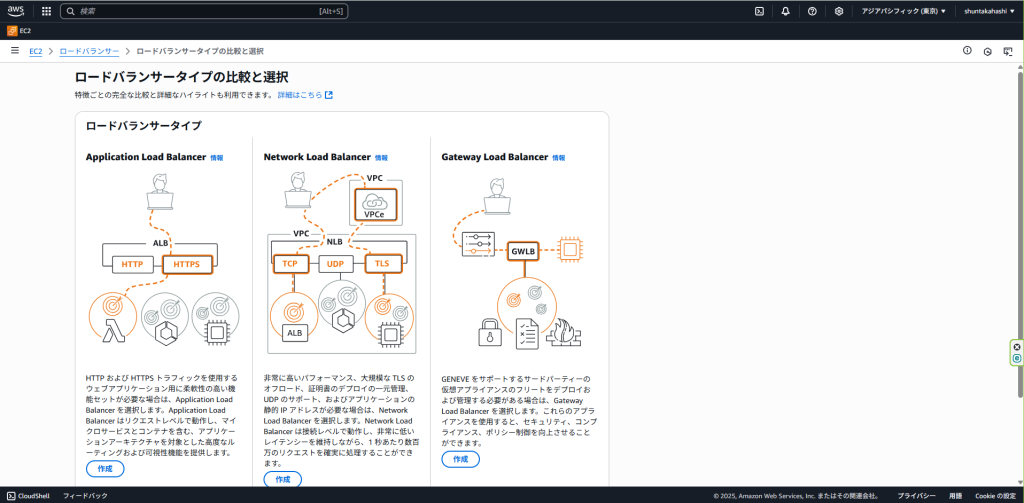
Task: Go to EC2 breadcrumb link
Action: point(35,51)
